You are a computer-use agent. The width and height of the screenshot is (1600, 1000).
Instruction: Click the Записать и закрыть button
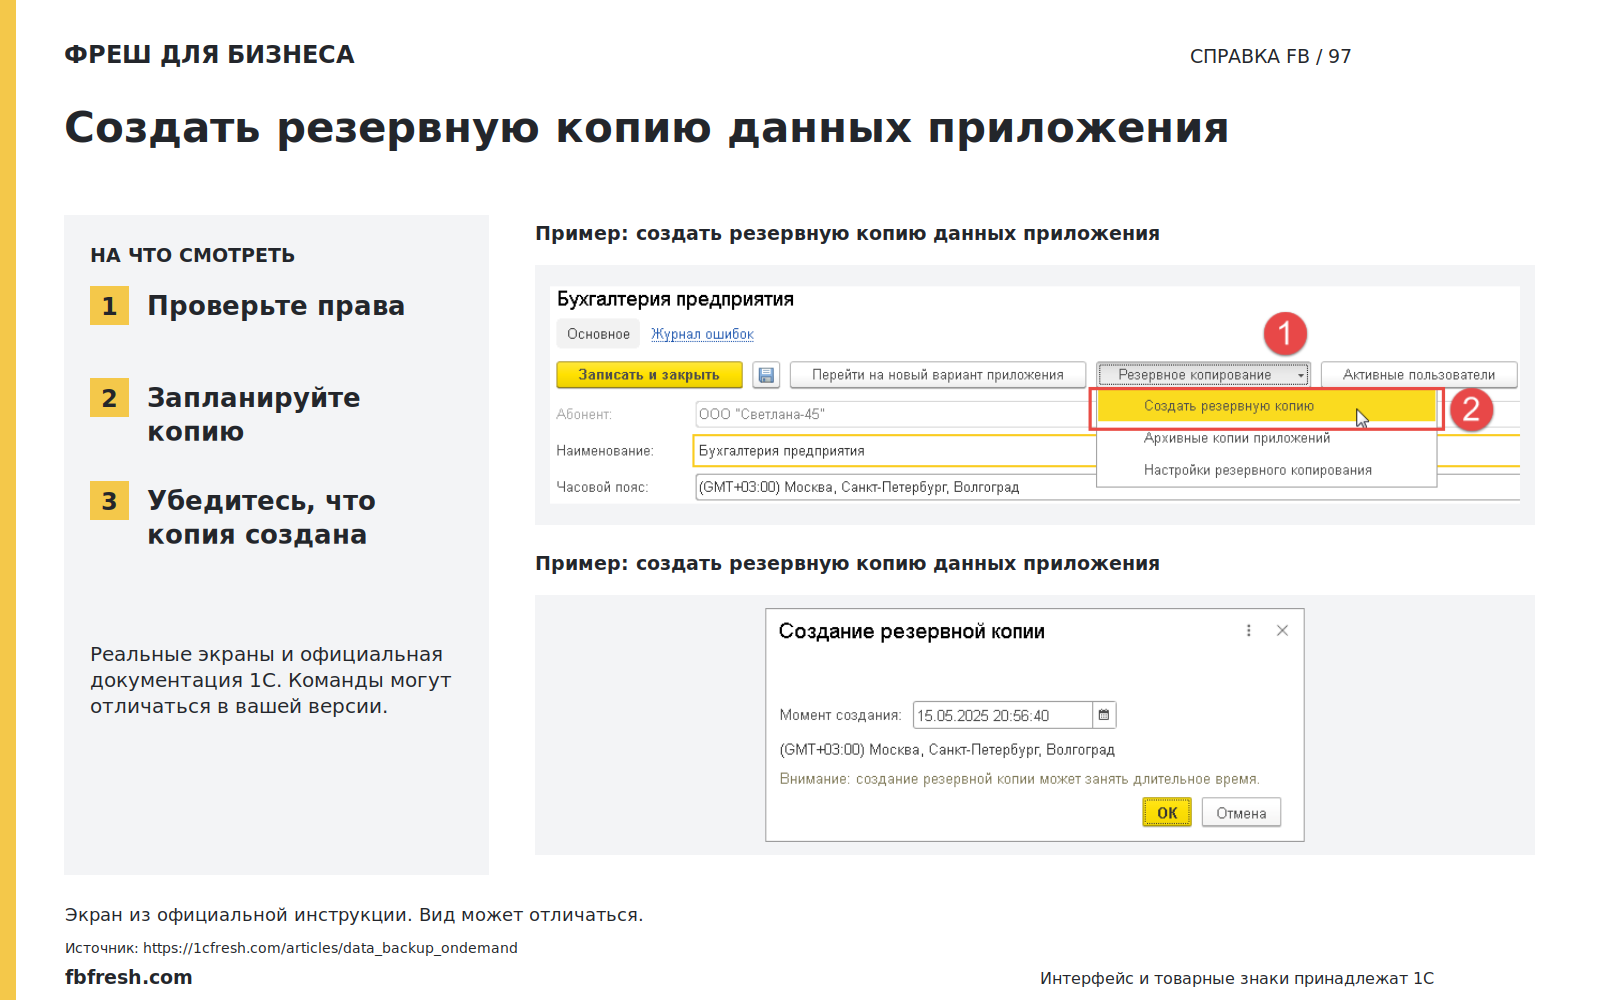point(649,375)
